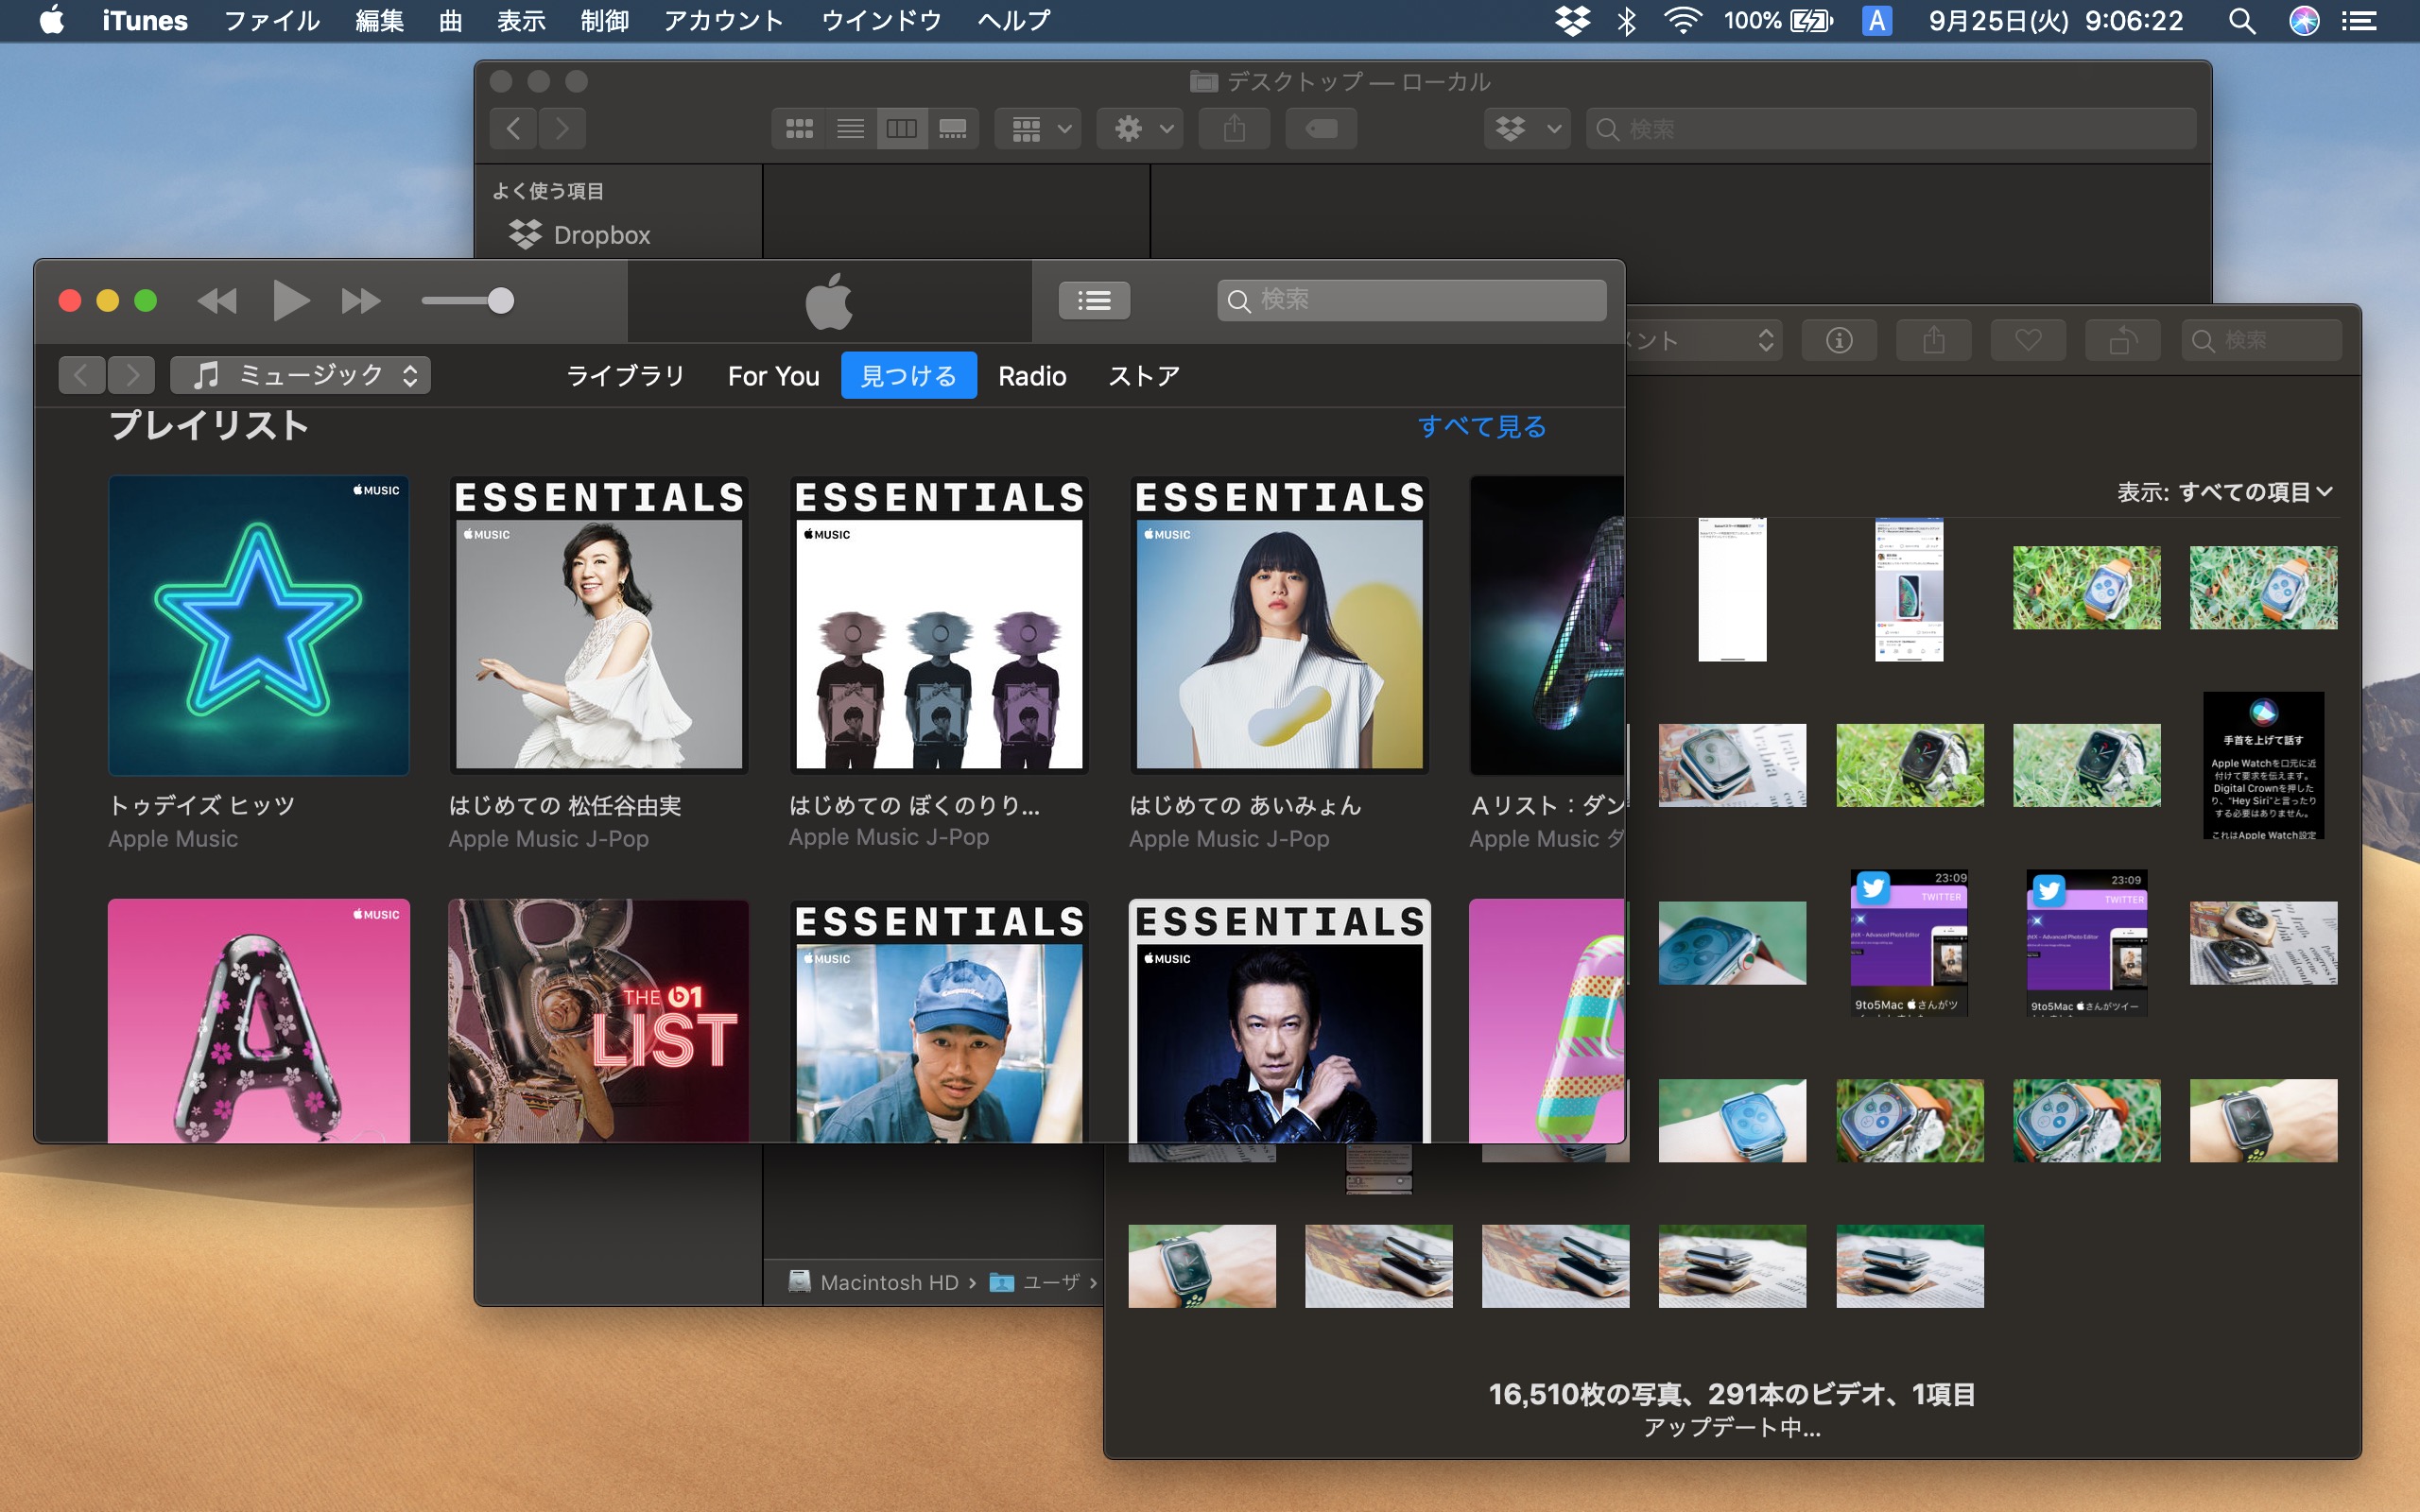Open the iTunes Up Next list icon

(1094, 300)
